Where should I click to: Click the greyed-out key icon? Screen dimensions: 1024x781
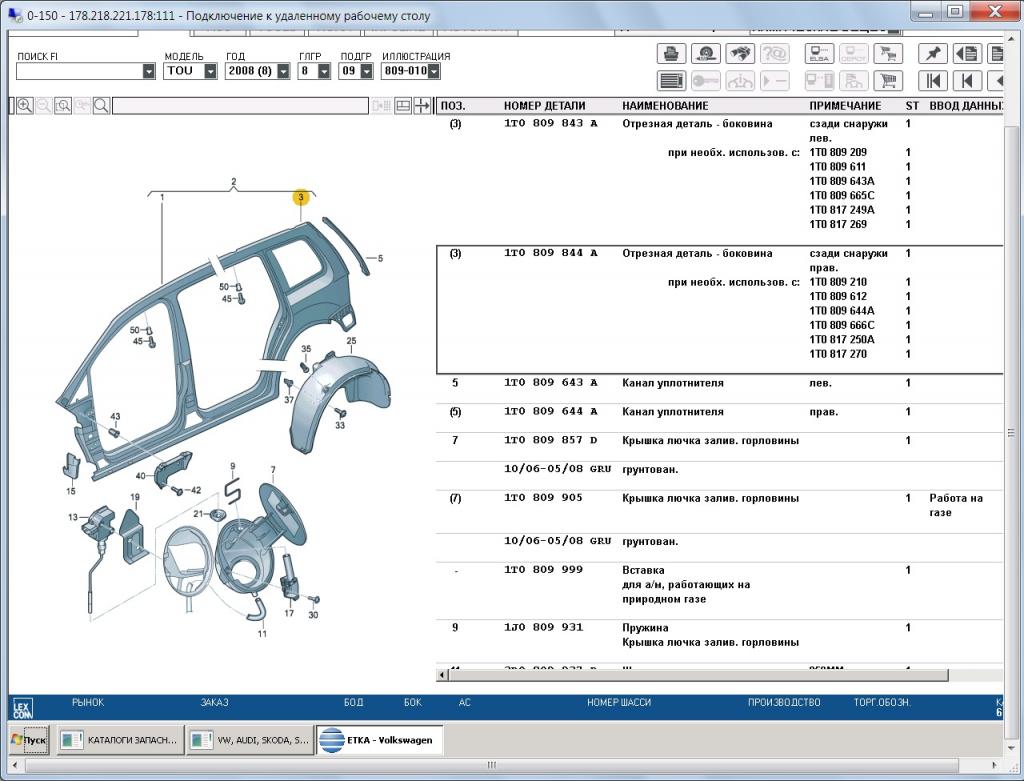click(x=705, y=80)
